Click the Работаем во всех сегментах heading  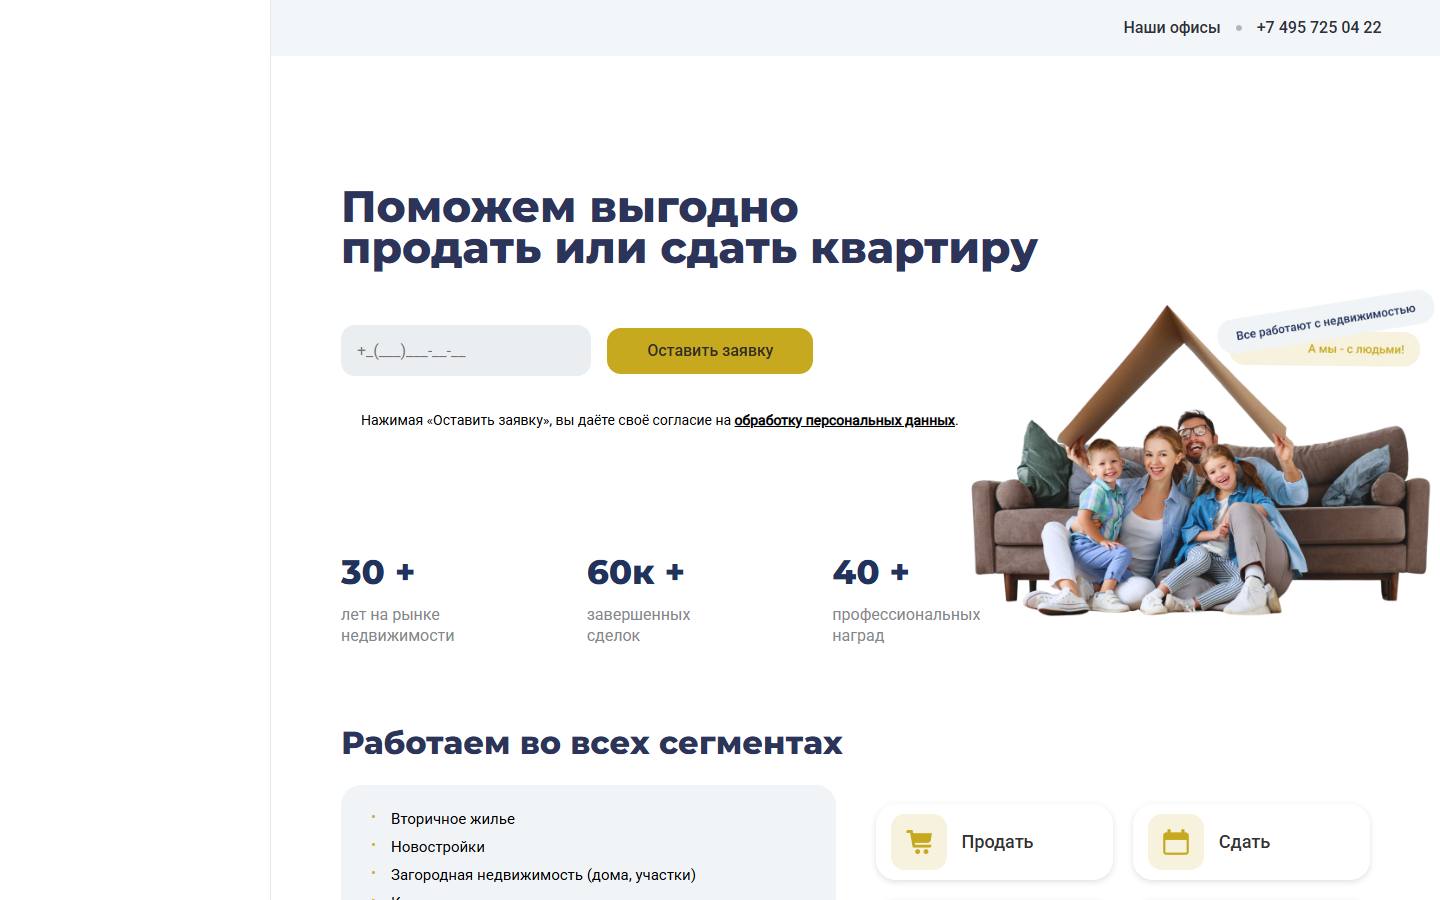[x=592, y=743]
